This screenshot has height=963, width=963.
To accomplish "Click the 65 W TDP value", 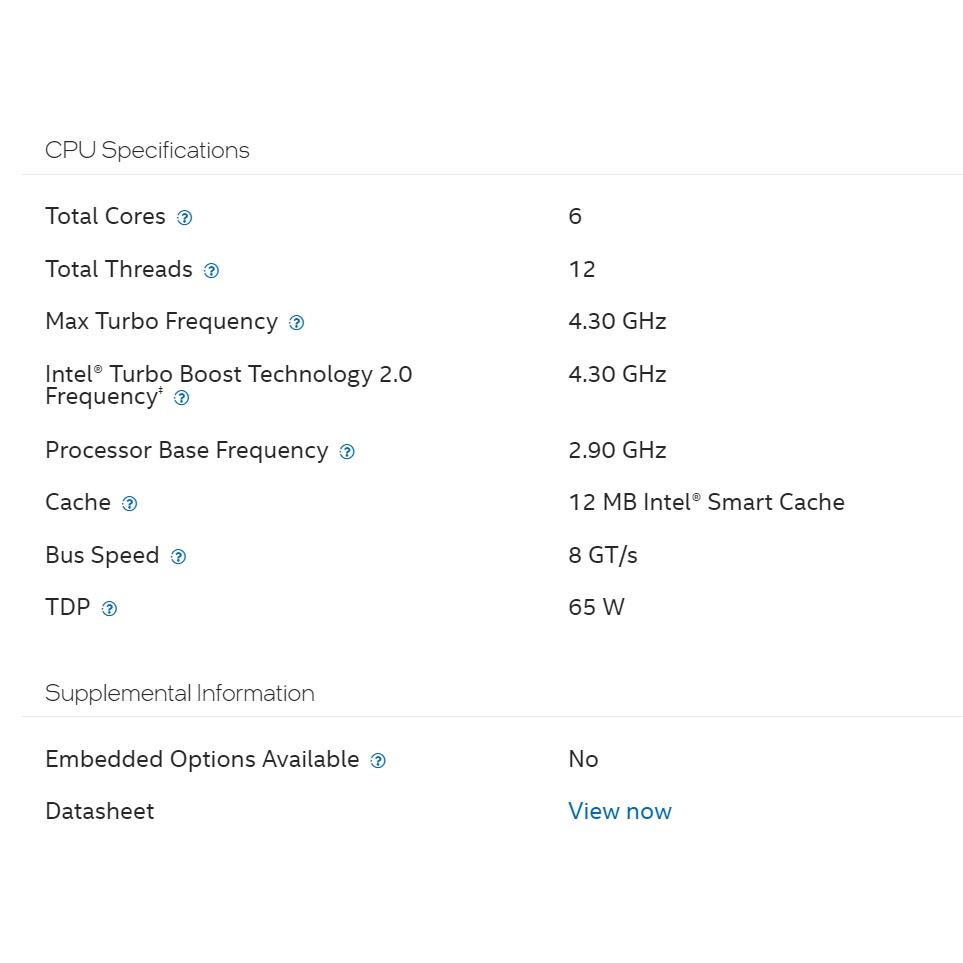I will point(596,607).
